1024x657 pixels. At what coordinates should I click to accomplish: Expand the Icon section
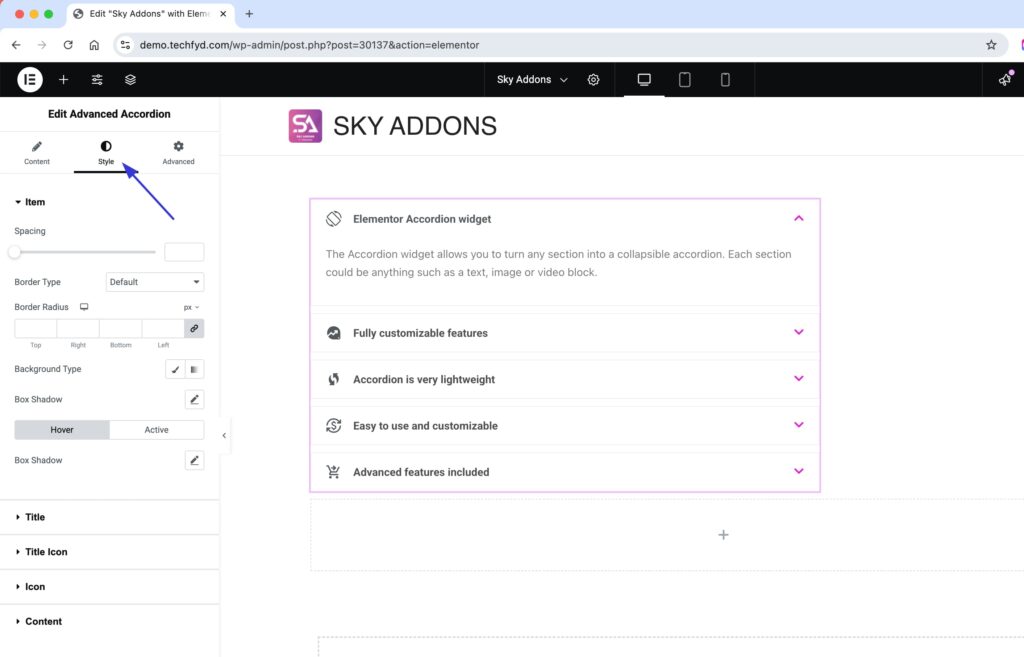[110, 586]
